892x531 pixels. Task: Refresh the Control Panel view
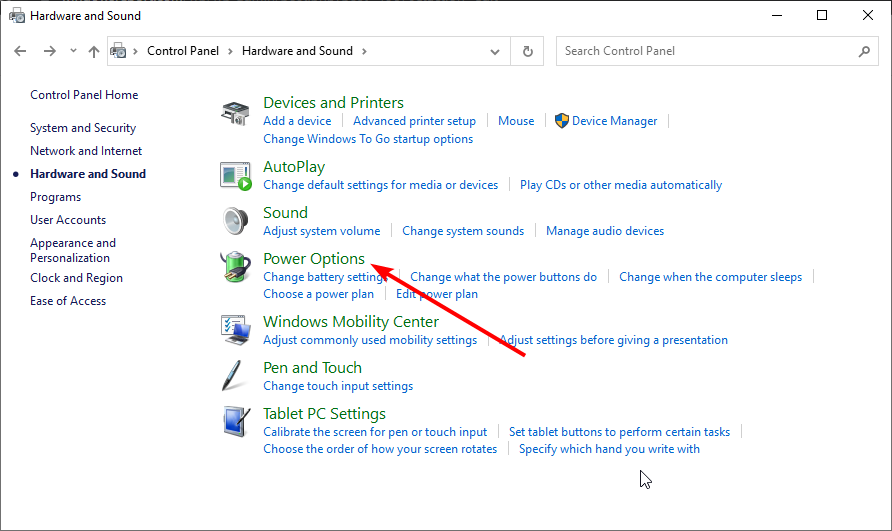pos(527,51)
